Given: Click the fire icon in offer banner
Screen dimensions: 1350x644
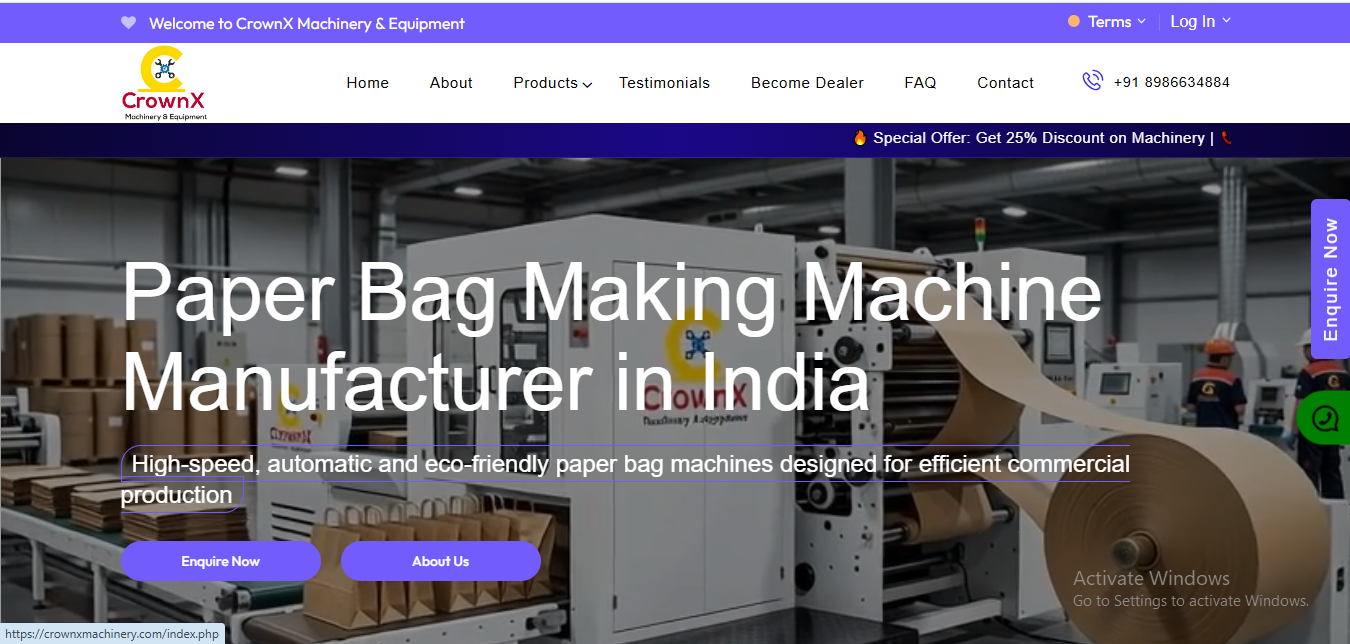Looking at the screenshot, I should point(860,138).
